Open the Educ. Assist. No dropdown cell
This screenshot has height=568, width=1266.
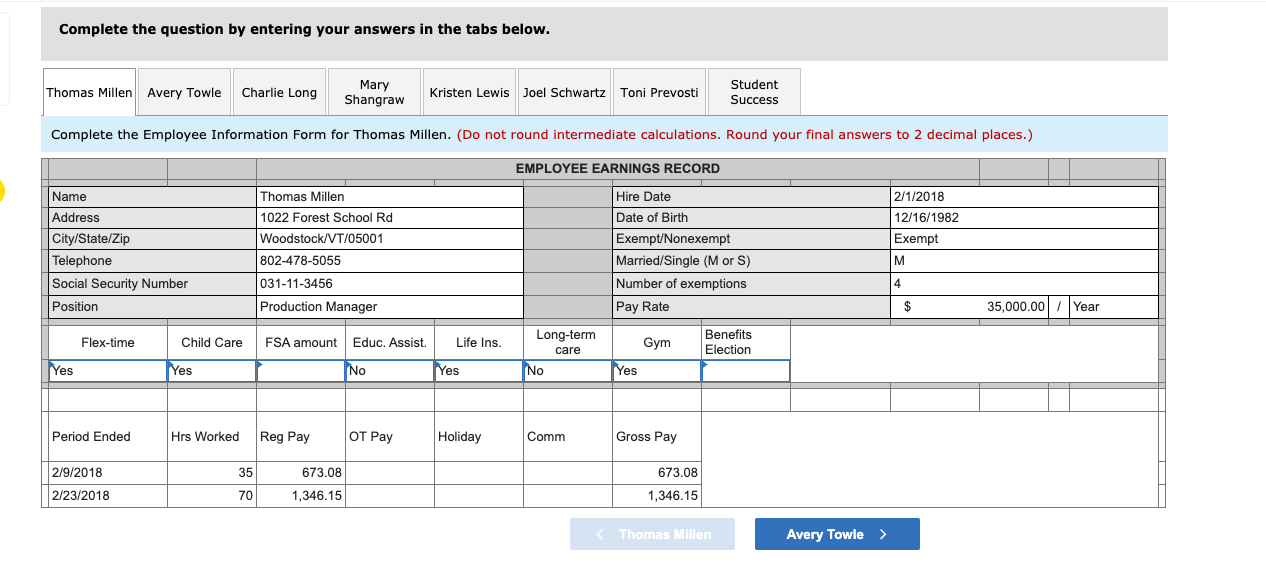[390, 371]
